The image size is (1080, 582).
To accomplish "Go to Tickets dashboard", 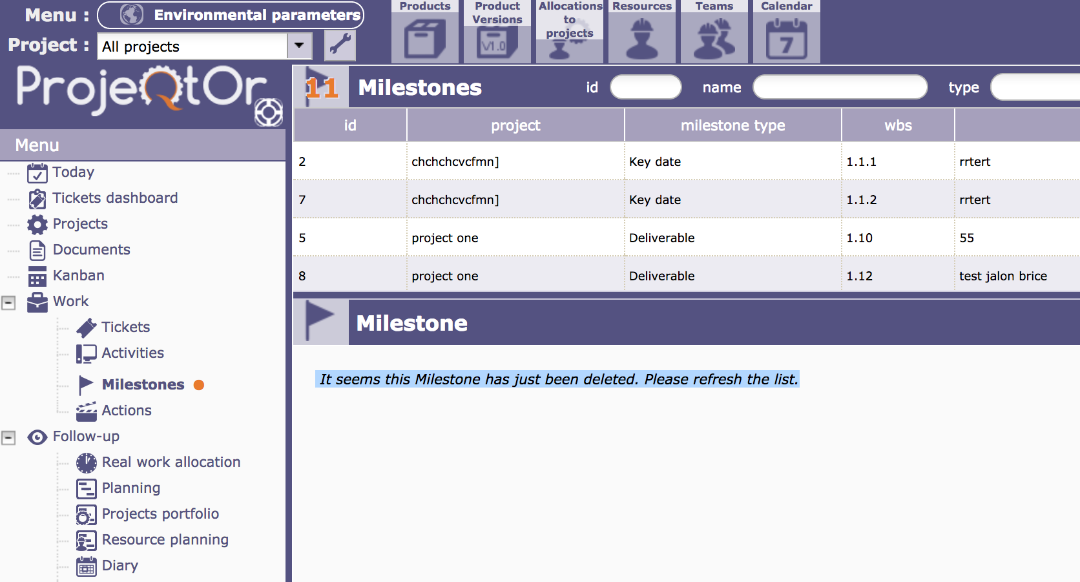I will pos(115,198).
